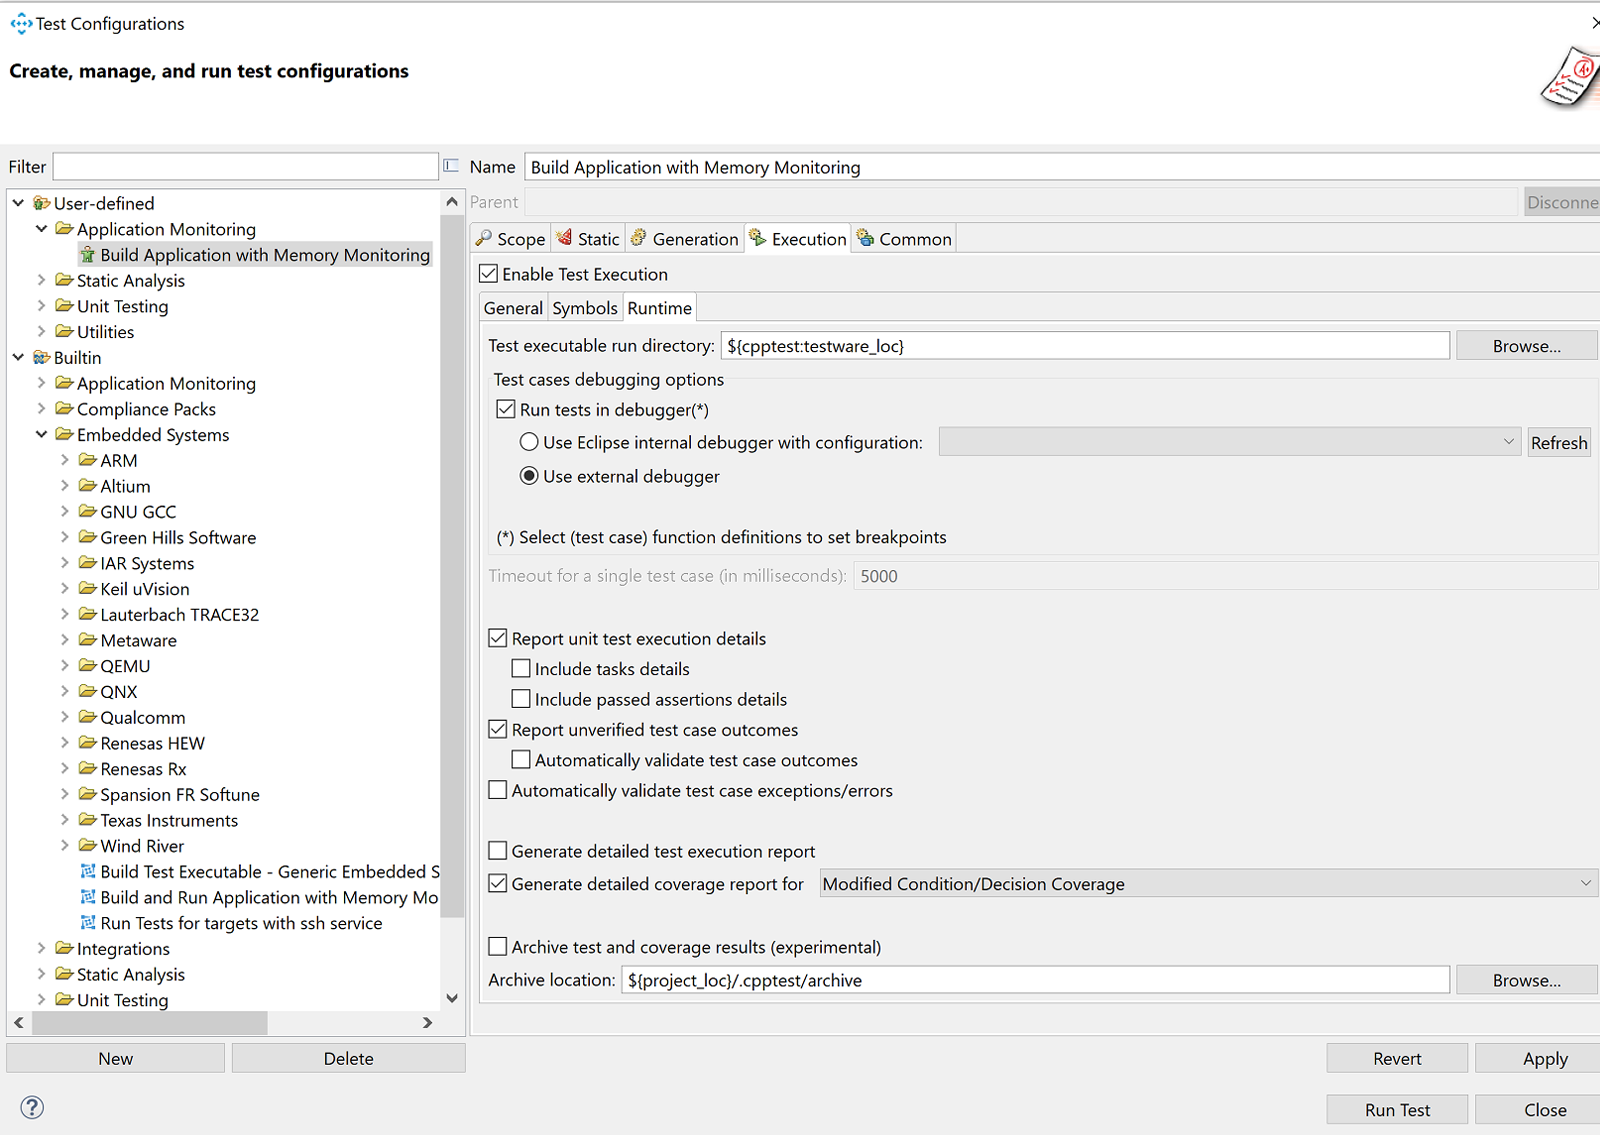Screen dimensions: 1600x1135
Task: Enable Automatically validate test case outcomes
Action: coord(521,760)
